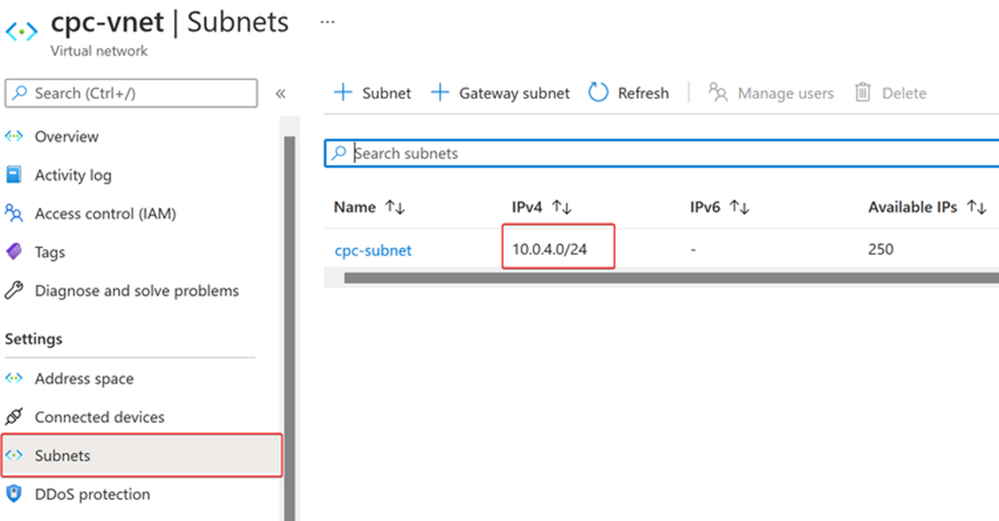
Task: Collapse the sidebar with double chevron
Action: [280, 94]
